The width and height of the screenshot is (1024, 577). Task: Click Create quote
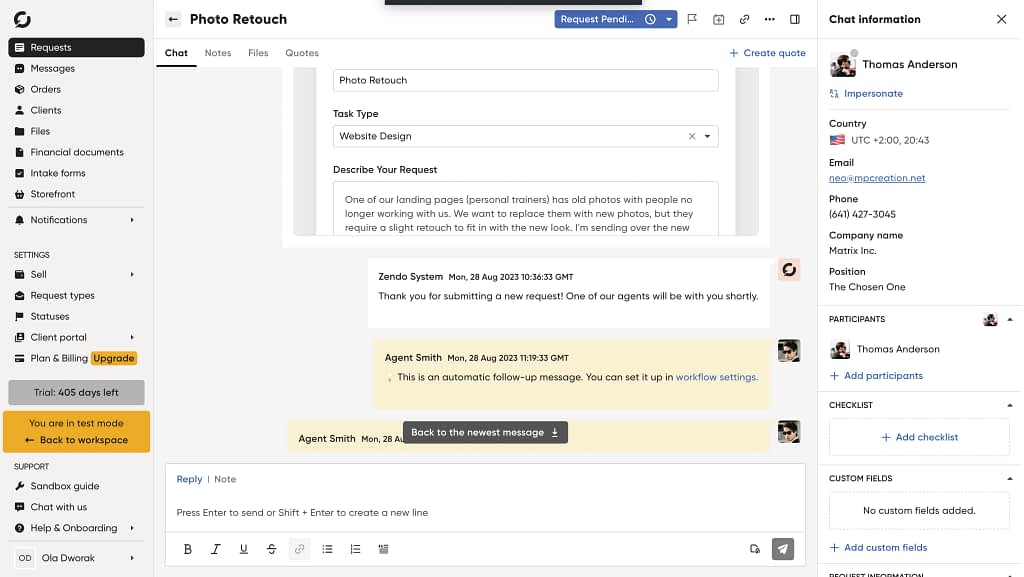(x=767, y=53)
